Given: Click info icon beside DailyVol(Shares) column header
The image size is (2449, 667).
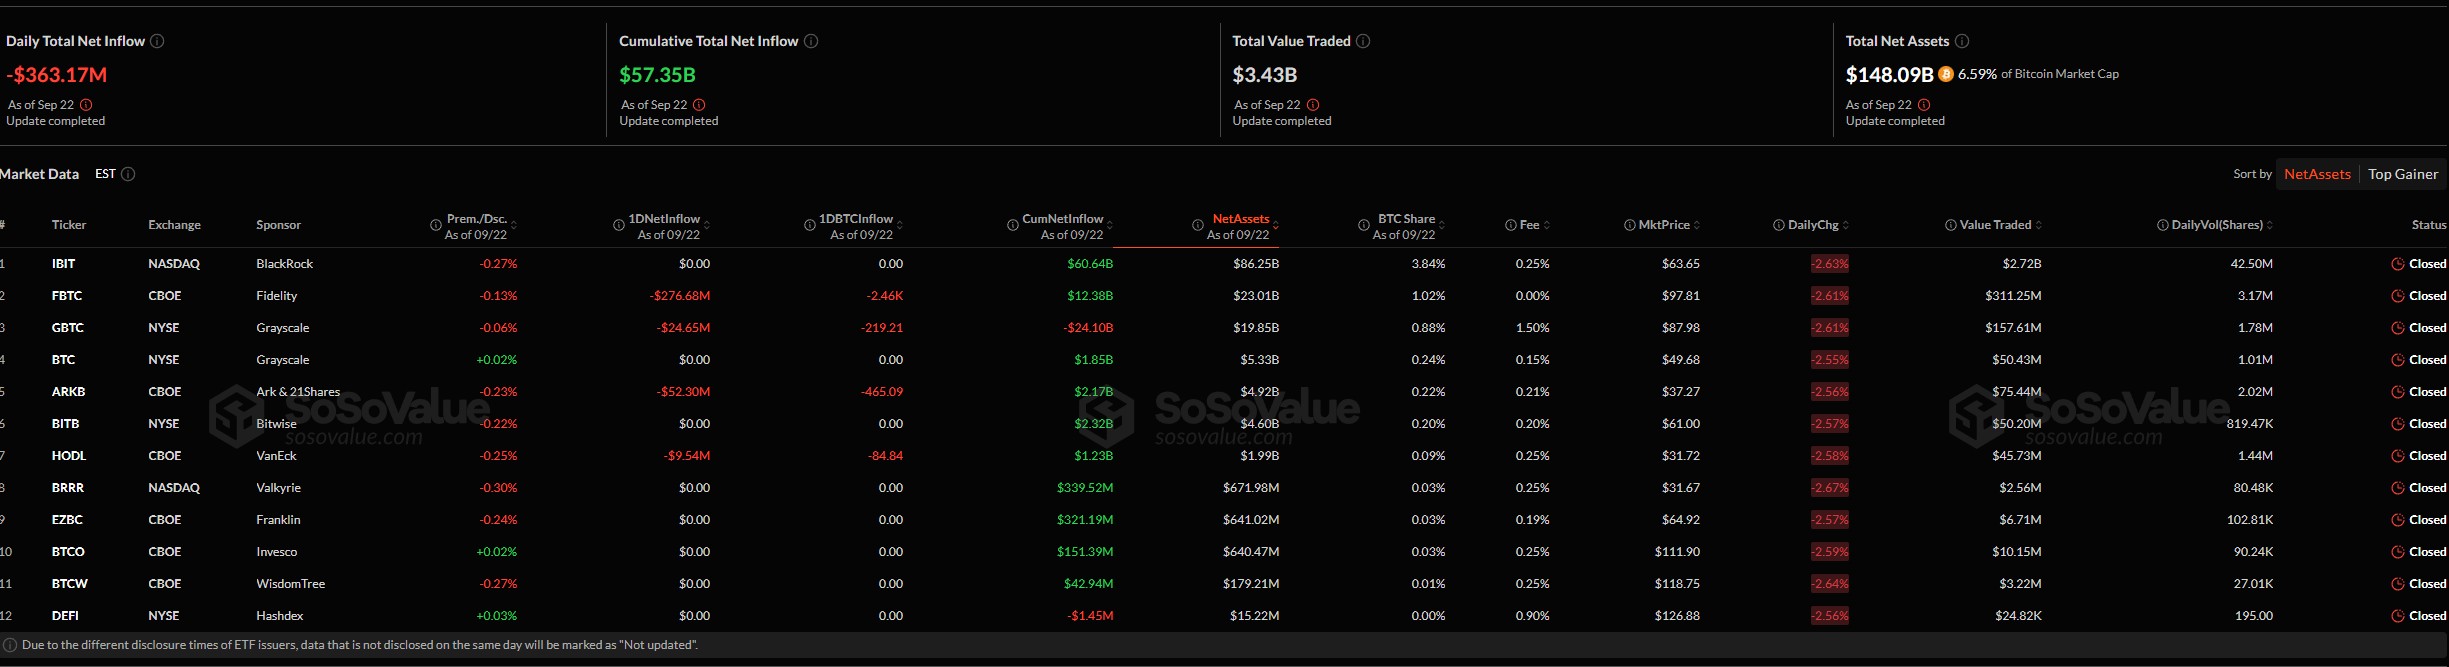Looking at the screenshot, I should pos(2163,225).
